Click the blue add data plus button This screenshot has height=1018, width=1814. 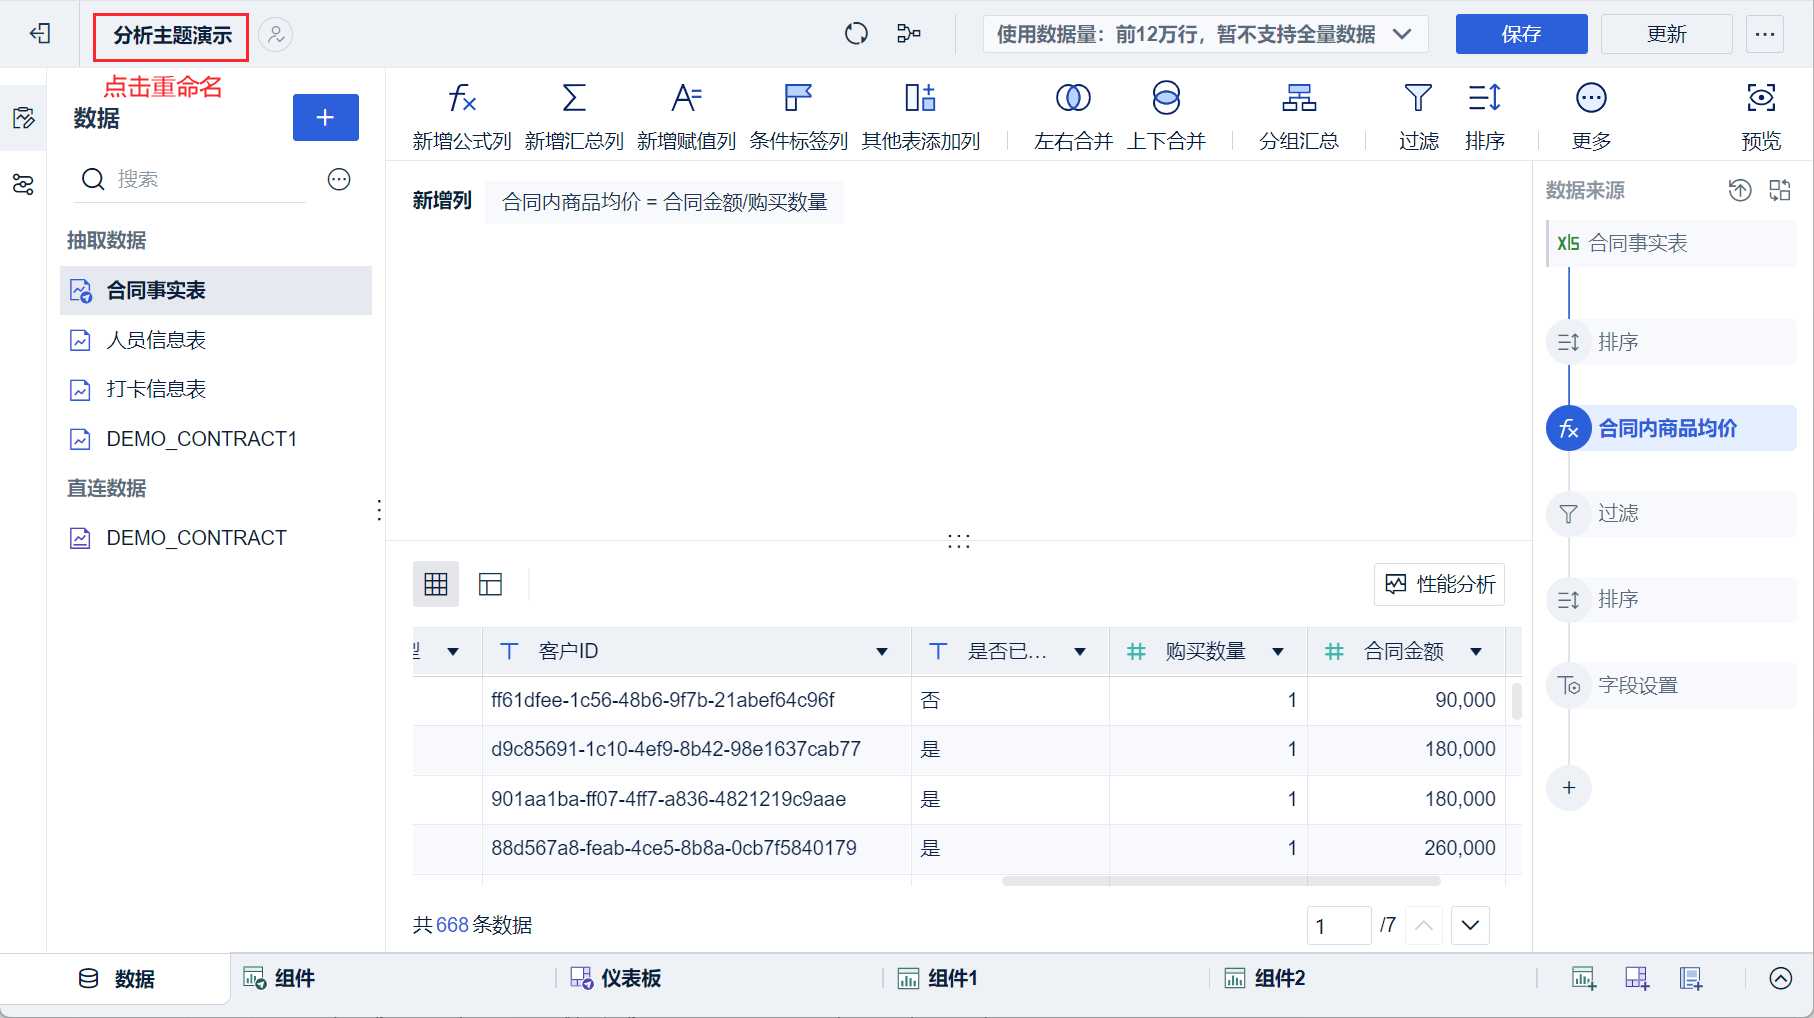pyautogui.click(x=326, y=118)
